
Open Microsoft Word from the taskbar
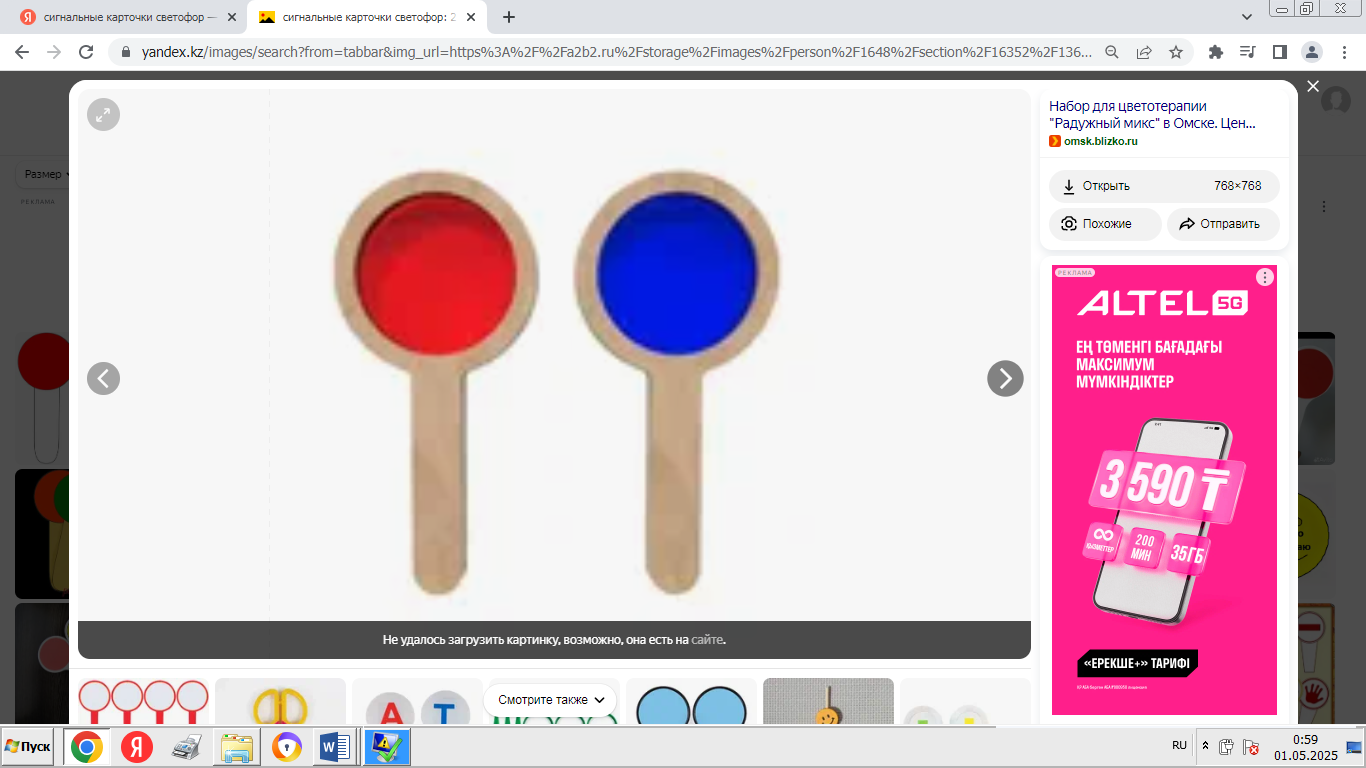pos(334,747)
